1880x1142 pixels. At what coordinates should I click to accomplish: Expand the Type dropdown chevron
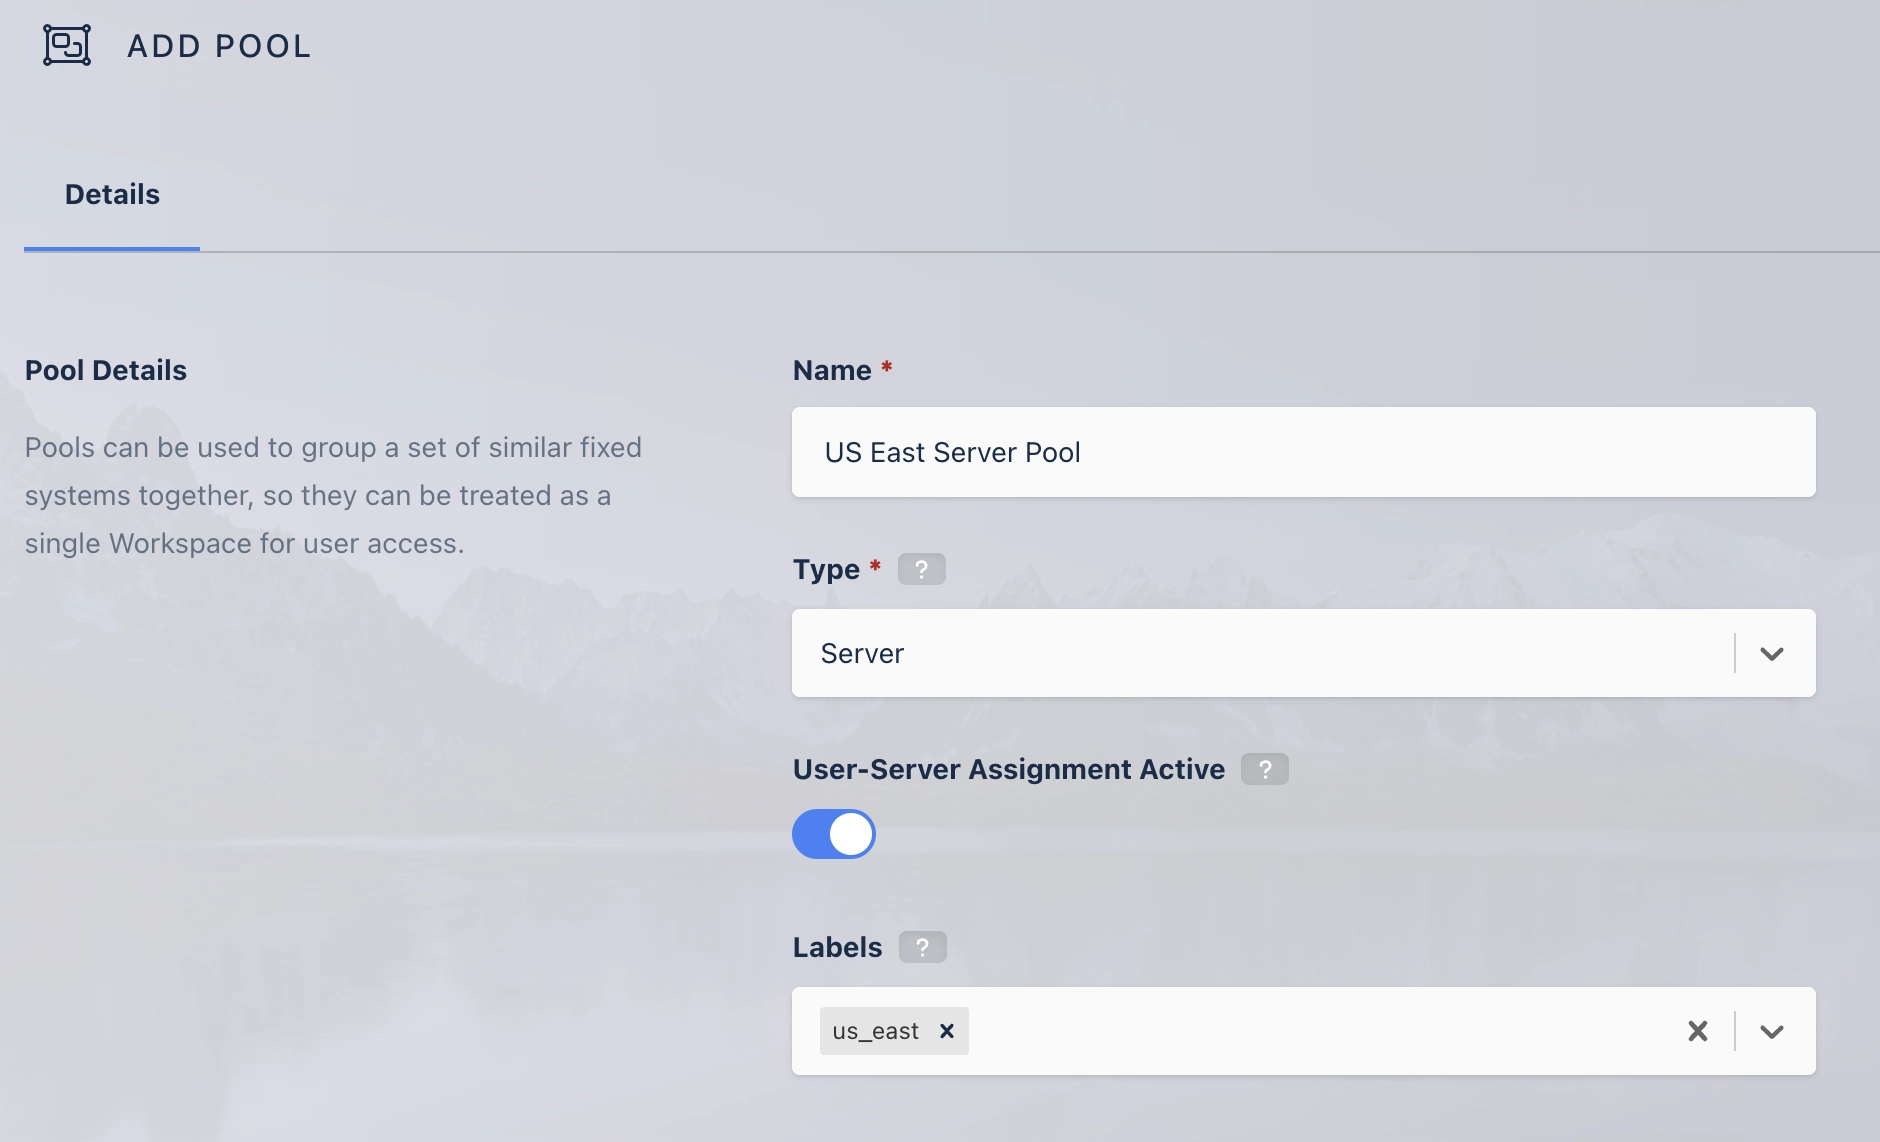click(x=1771, y=654)
